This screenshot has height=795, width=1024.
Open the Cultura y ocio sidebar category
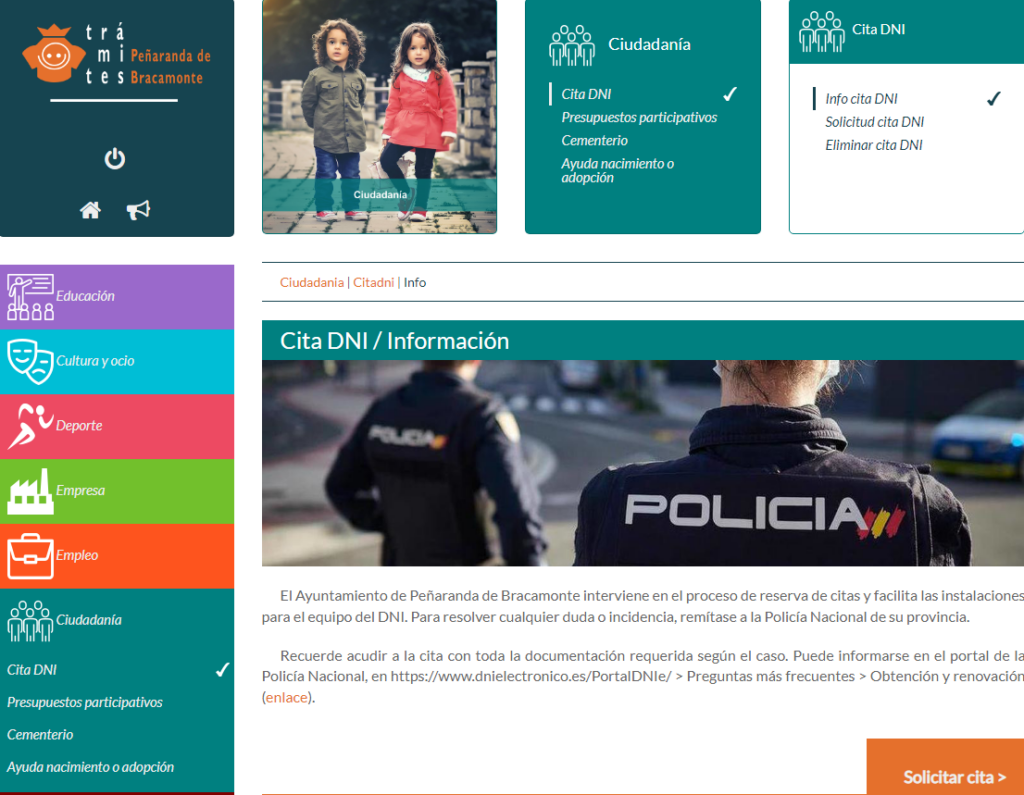(x=117, y=361)
